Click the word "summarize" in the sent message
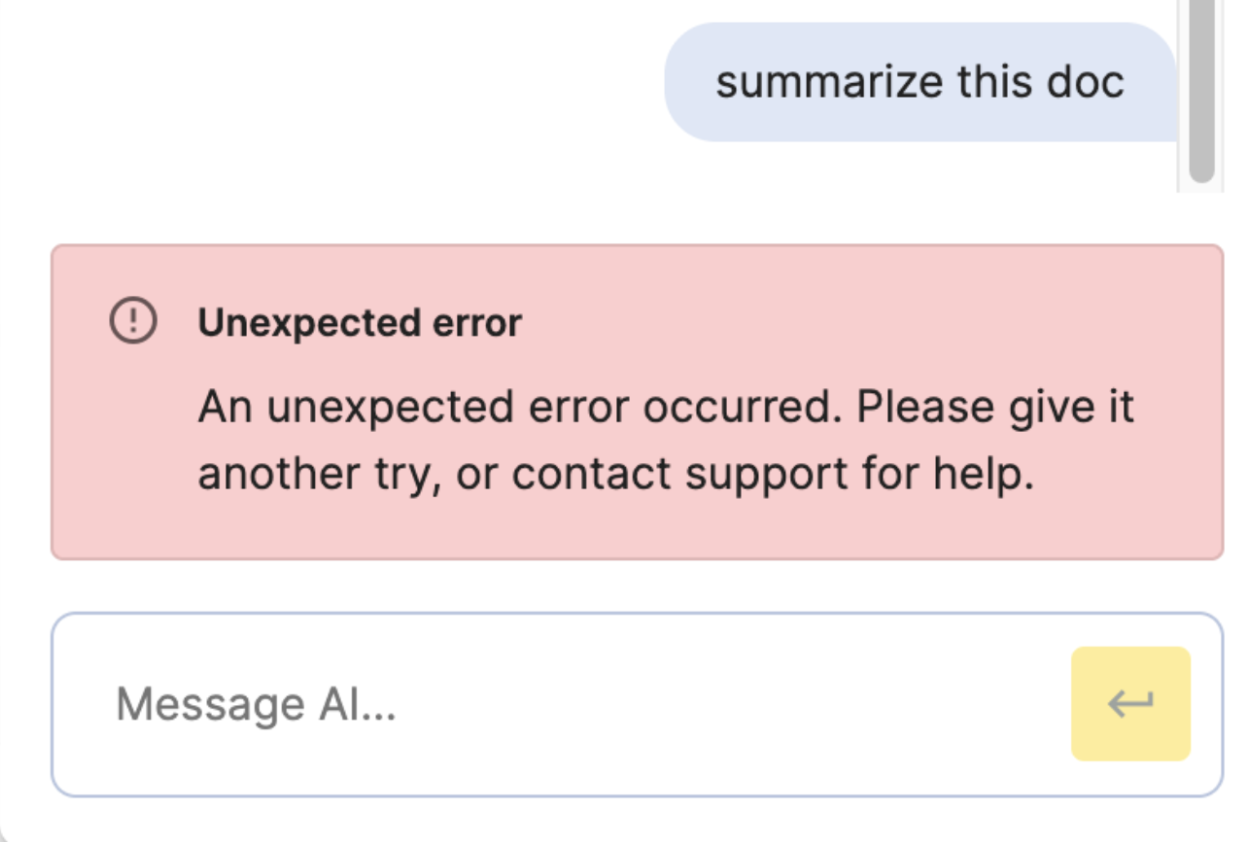This screenshot has height=842, width=1260. tap(828, 82)
